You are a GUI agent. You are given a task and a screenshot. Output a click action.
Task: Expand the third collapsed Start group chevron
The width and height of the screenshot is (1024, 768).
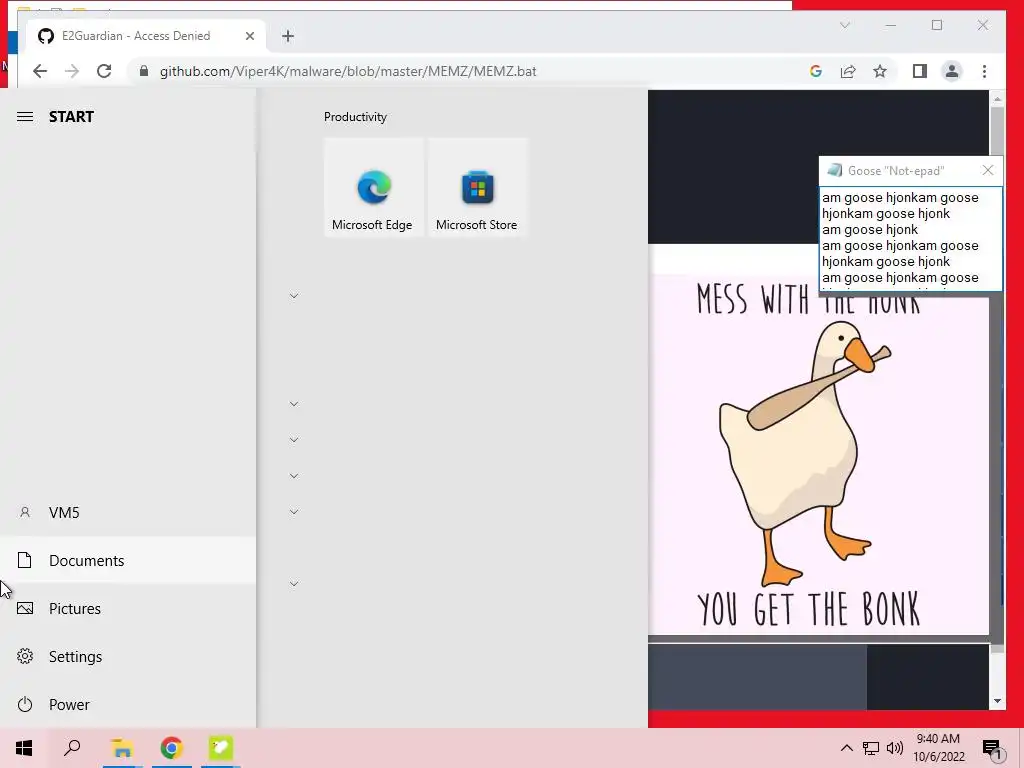294,440
